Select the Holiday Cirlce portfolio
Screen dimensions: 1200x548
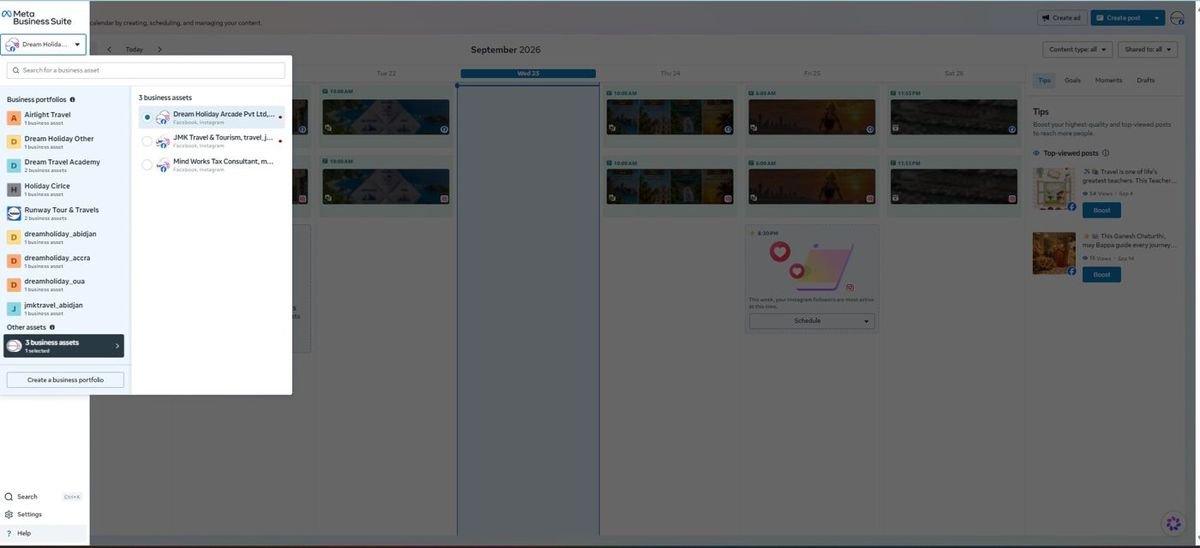tap(66, 189)
